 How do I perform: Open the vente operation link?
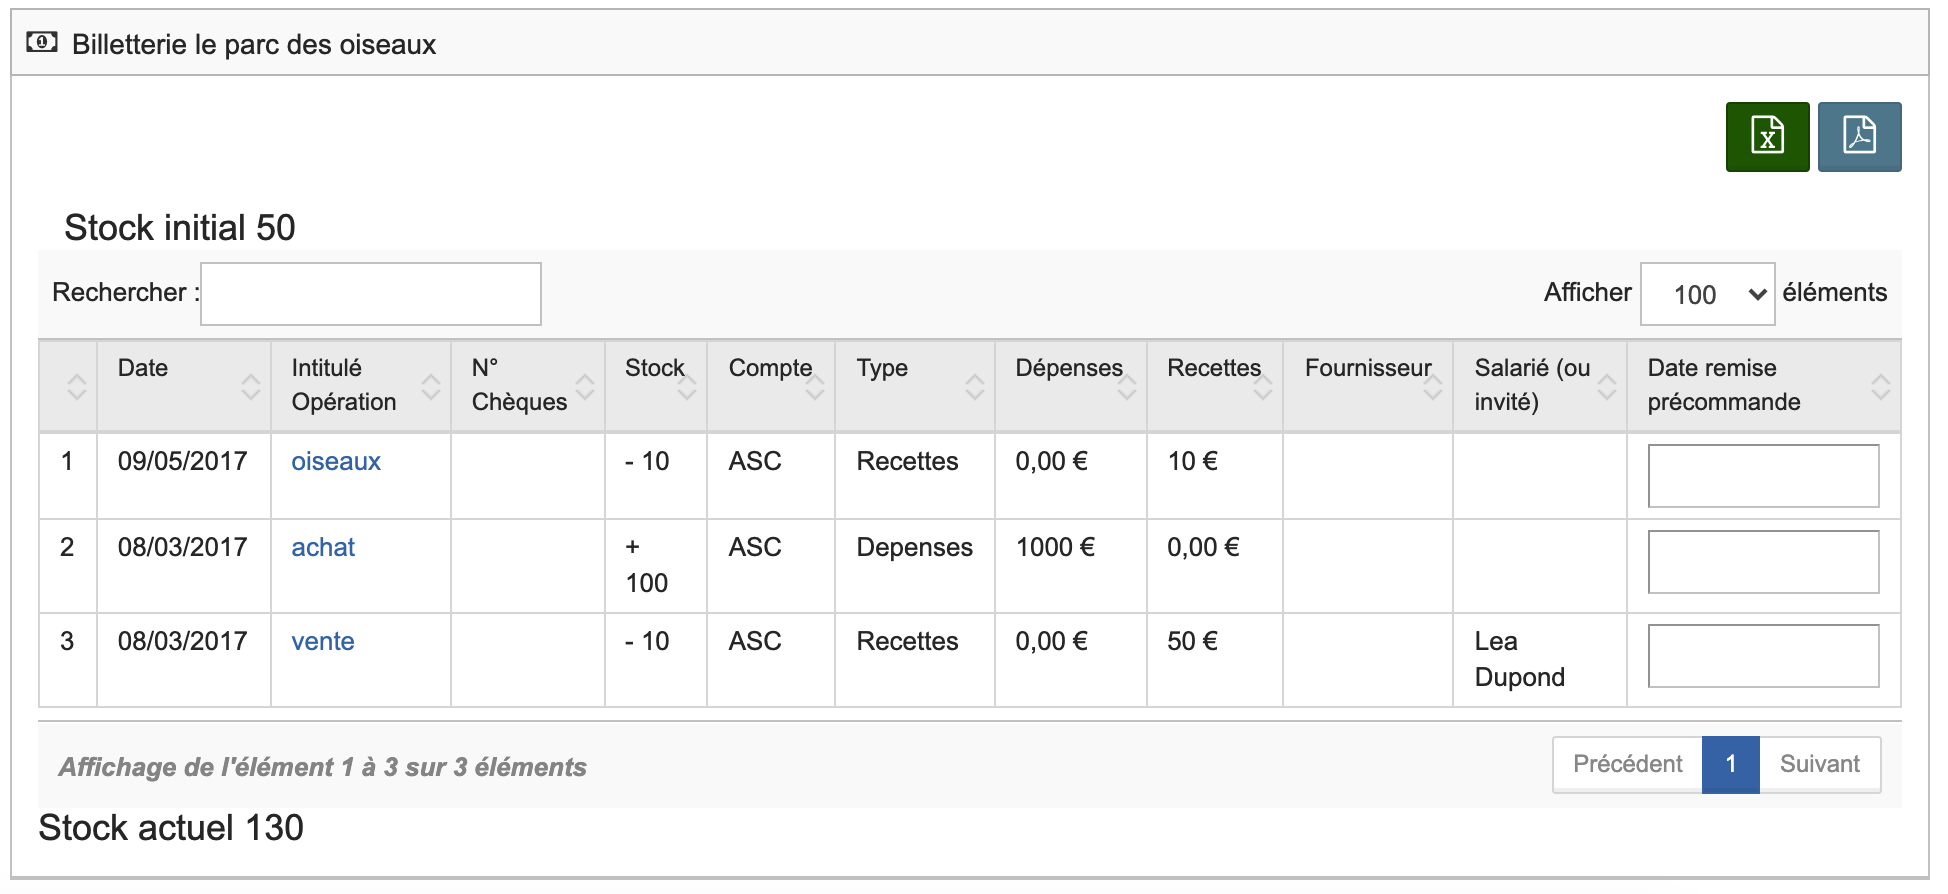(x=322, y=641)
